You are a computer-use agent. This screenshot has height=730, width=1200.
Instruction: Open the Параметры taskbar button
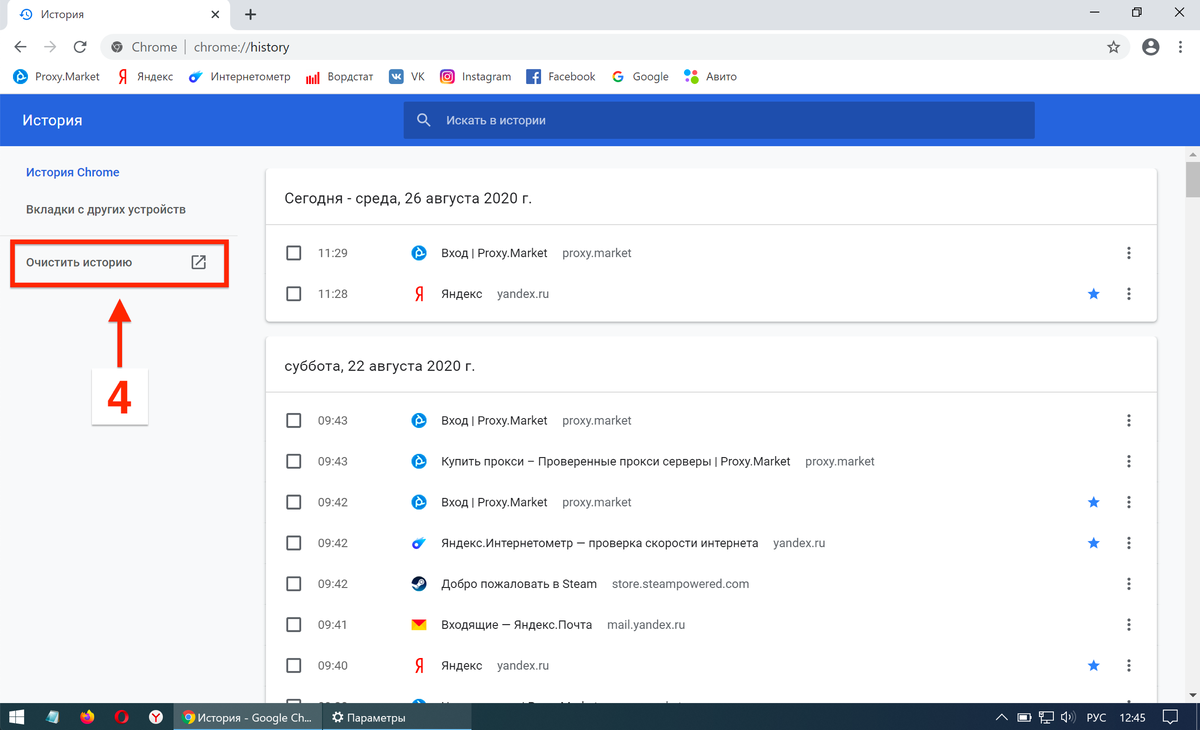click(398, 717)
